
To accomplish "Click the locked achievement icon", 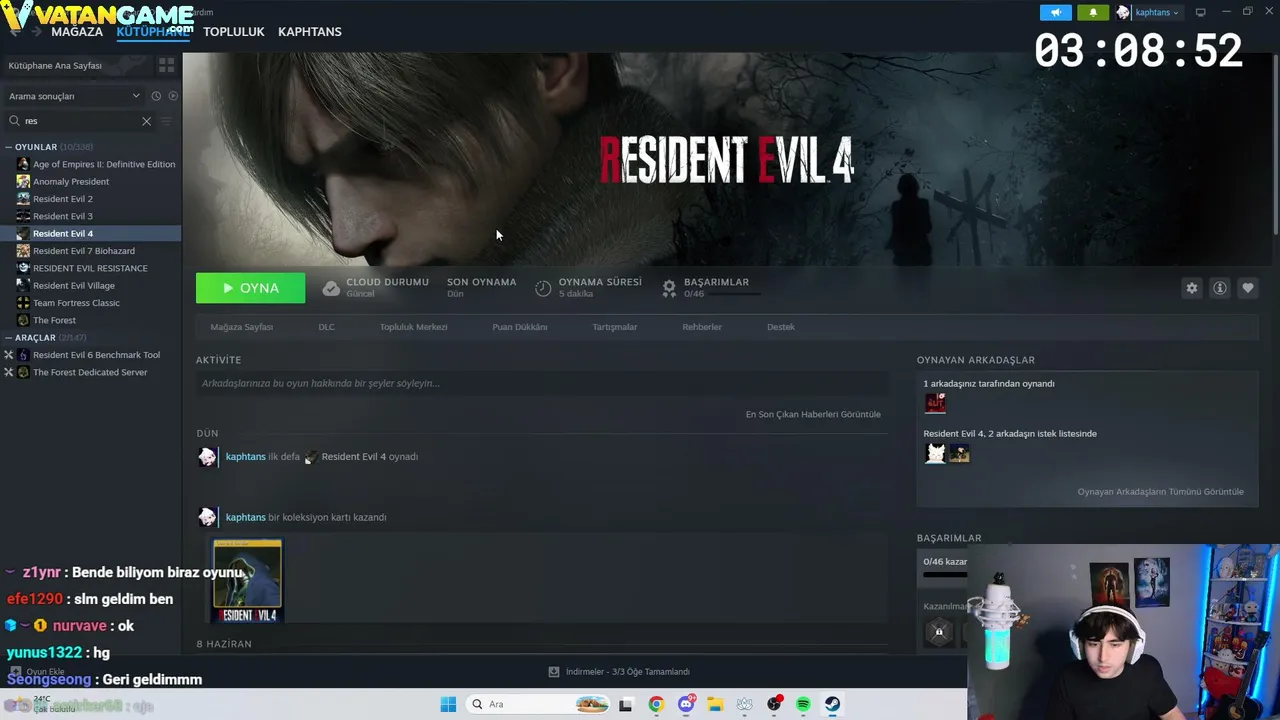I will click(938, 631).
